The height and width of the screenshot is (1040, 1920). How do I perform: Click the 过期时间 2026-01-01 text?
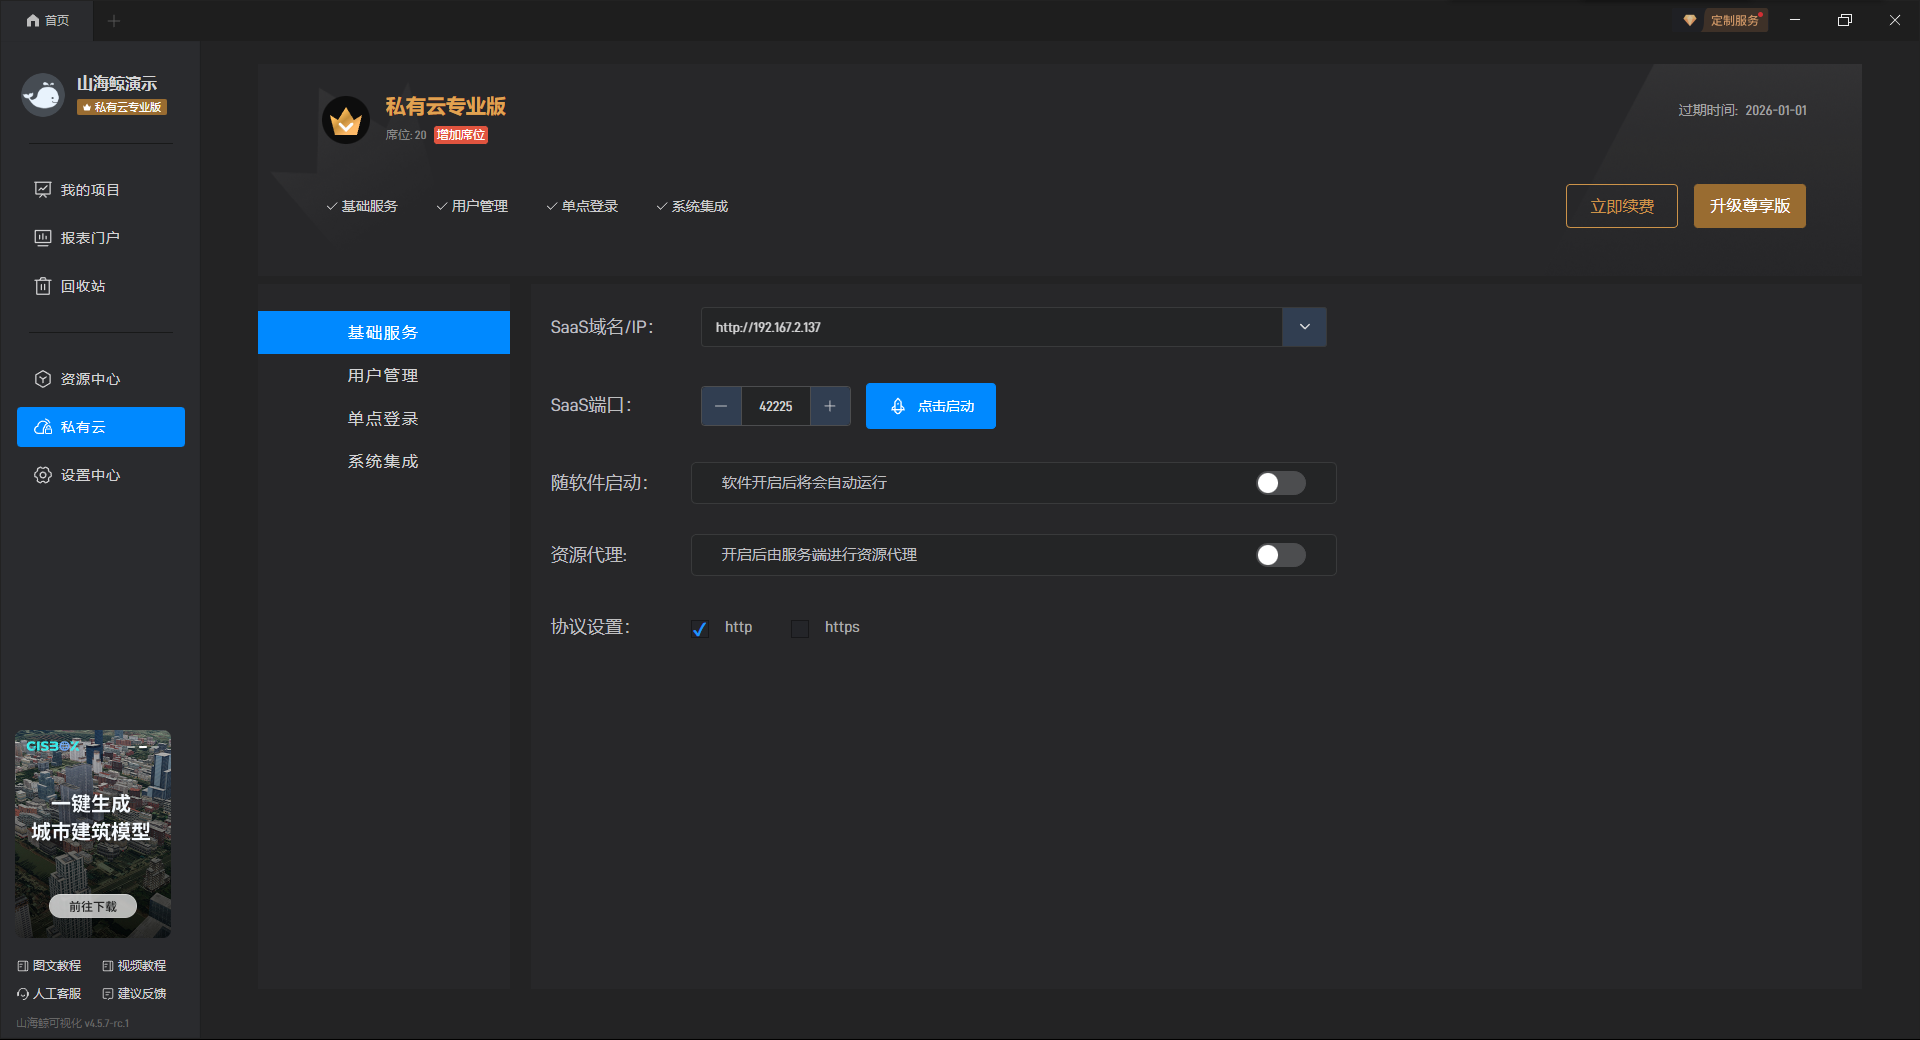(1742, 110)
